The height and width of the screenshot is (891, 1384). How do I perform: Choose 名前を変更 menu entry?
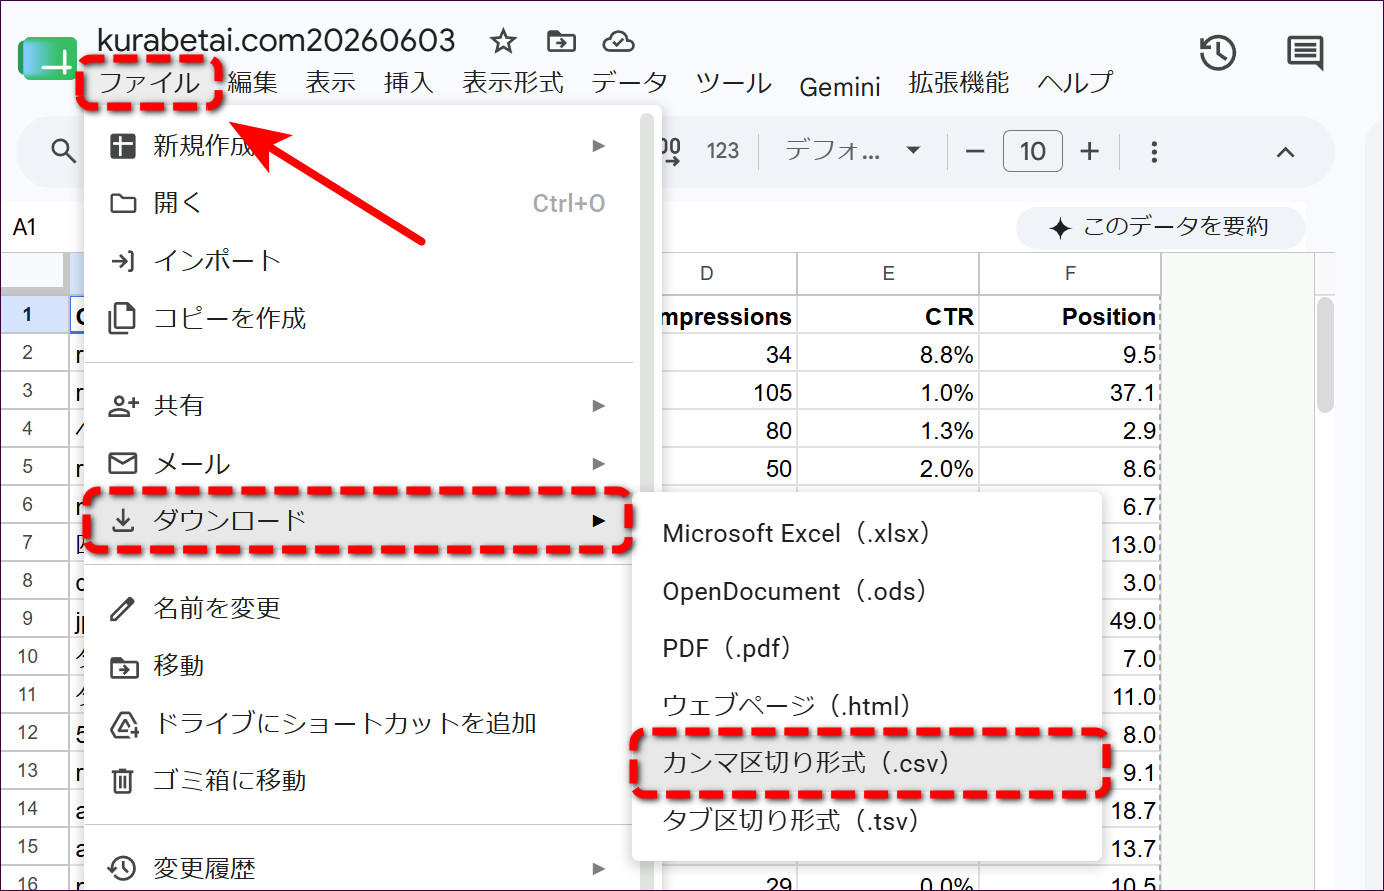pos(360,608)
